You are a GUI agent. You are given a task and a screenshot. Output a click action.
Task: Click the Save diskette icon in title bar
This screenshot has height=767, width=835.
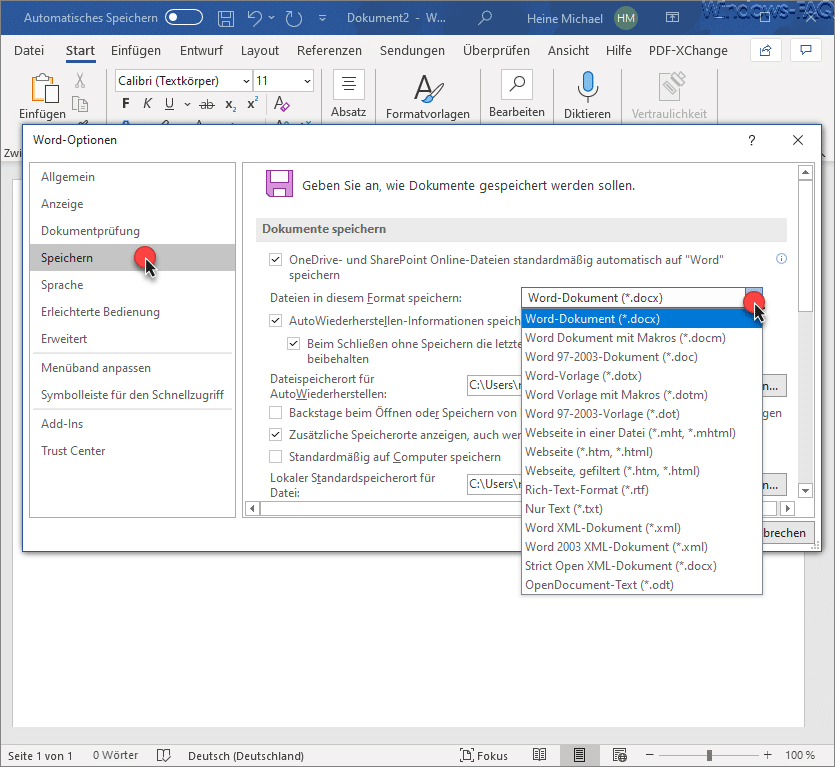[x=226, y=19]
